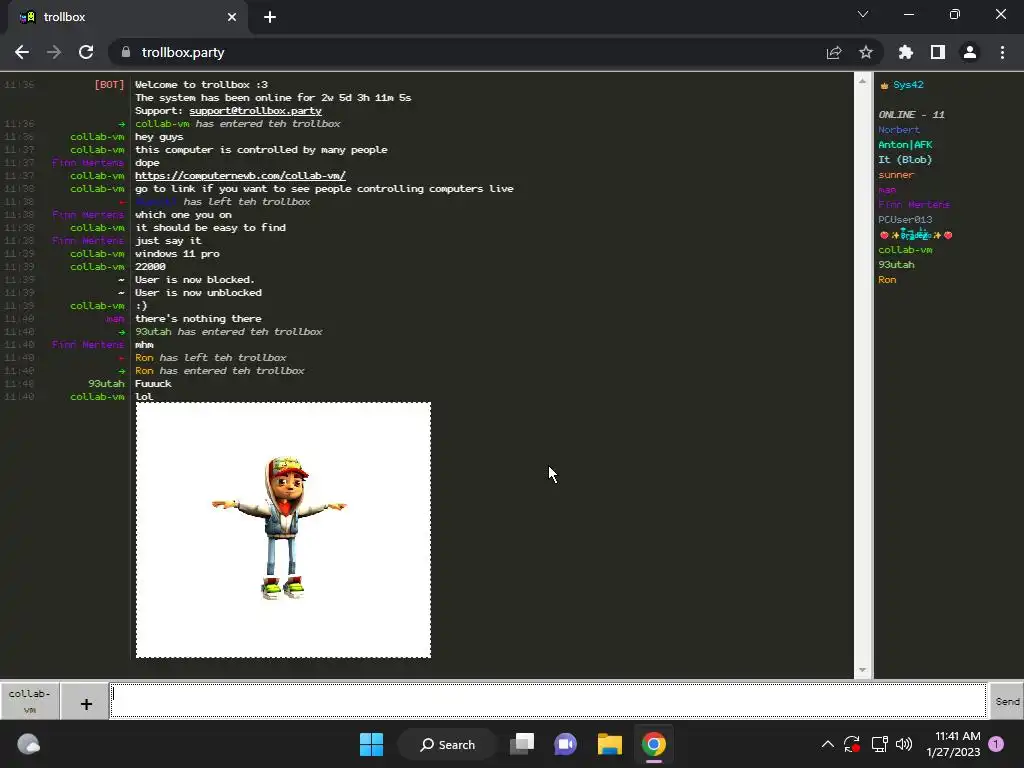
Task: Open tab search chevron in title bar
Action: [x=863, y=14]
